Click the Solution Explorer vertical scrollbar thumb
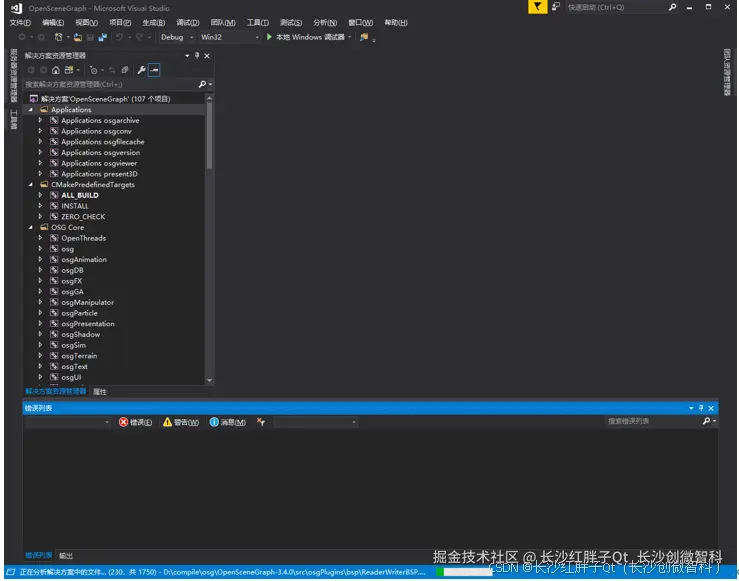The width and height of the screenshot is (739, 581). 209,135
